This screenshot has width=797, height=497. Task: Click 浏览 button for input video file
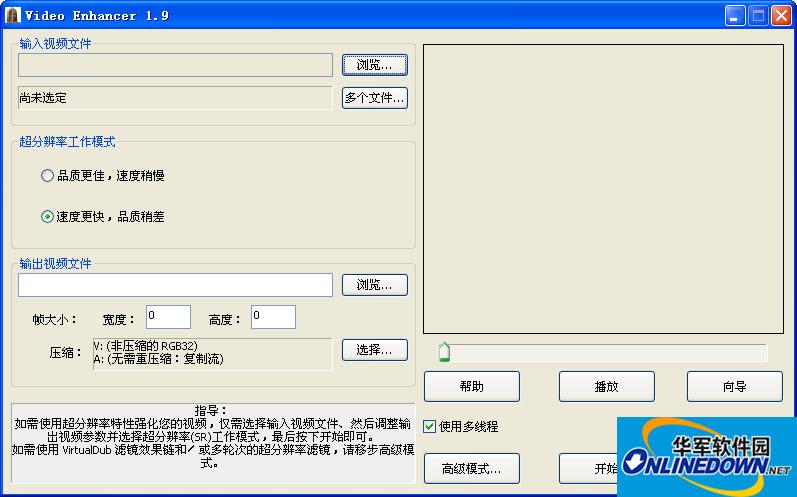[x=375, y=65]
